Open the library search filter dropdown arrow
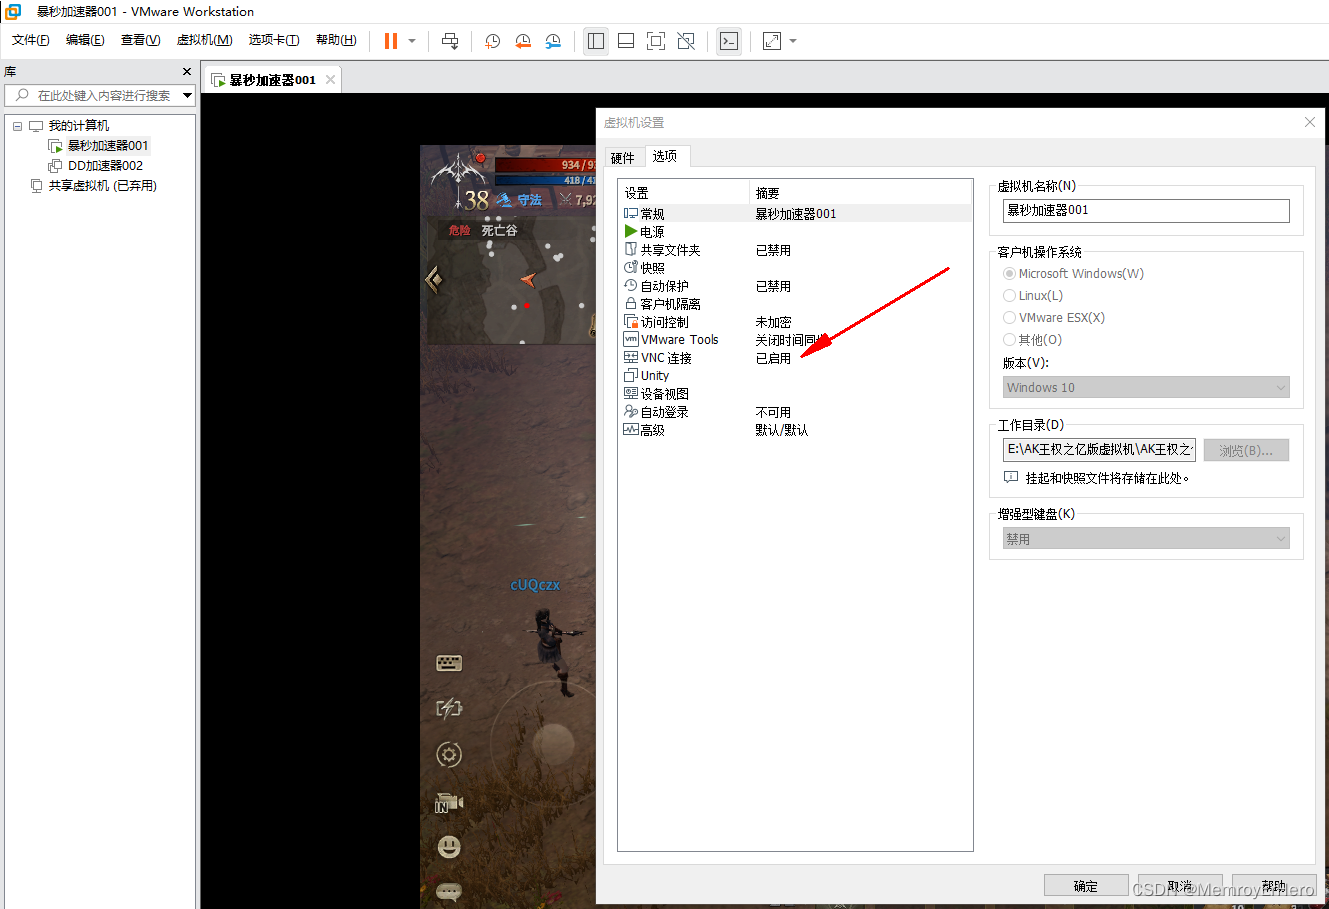Image resolution: width=1329 pixels, height=909 pixels. coord(187,95)
